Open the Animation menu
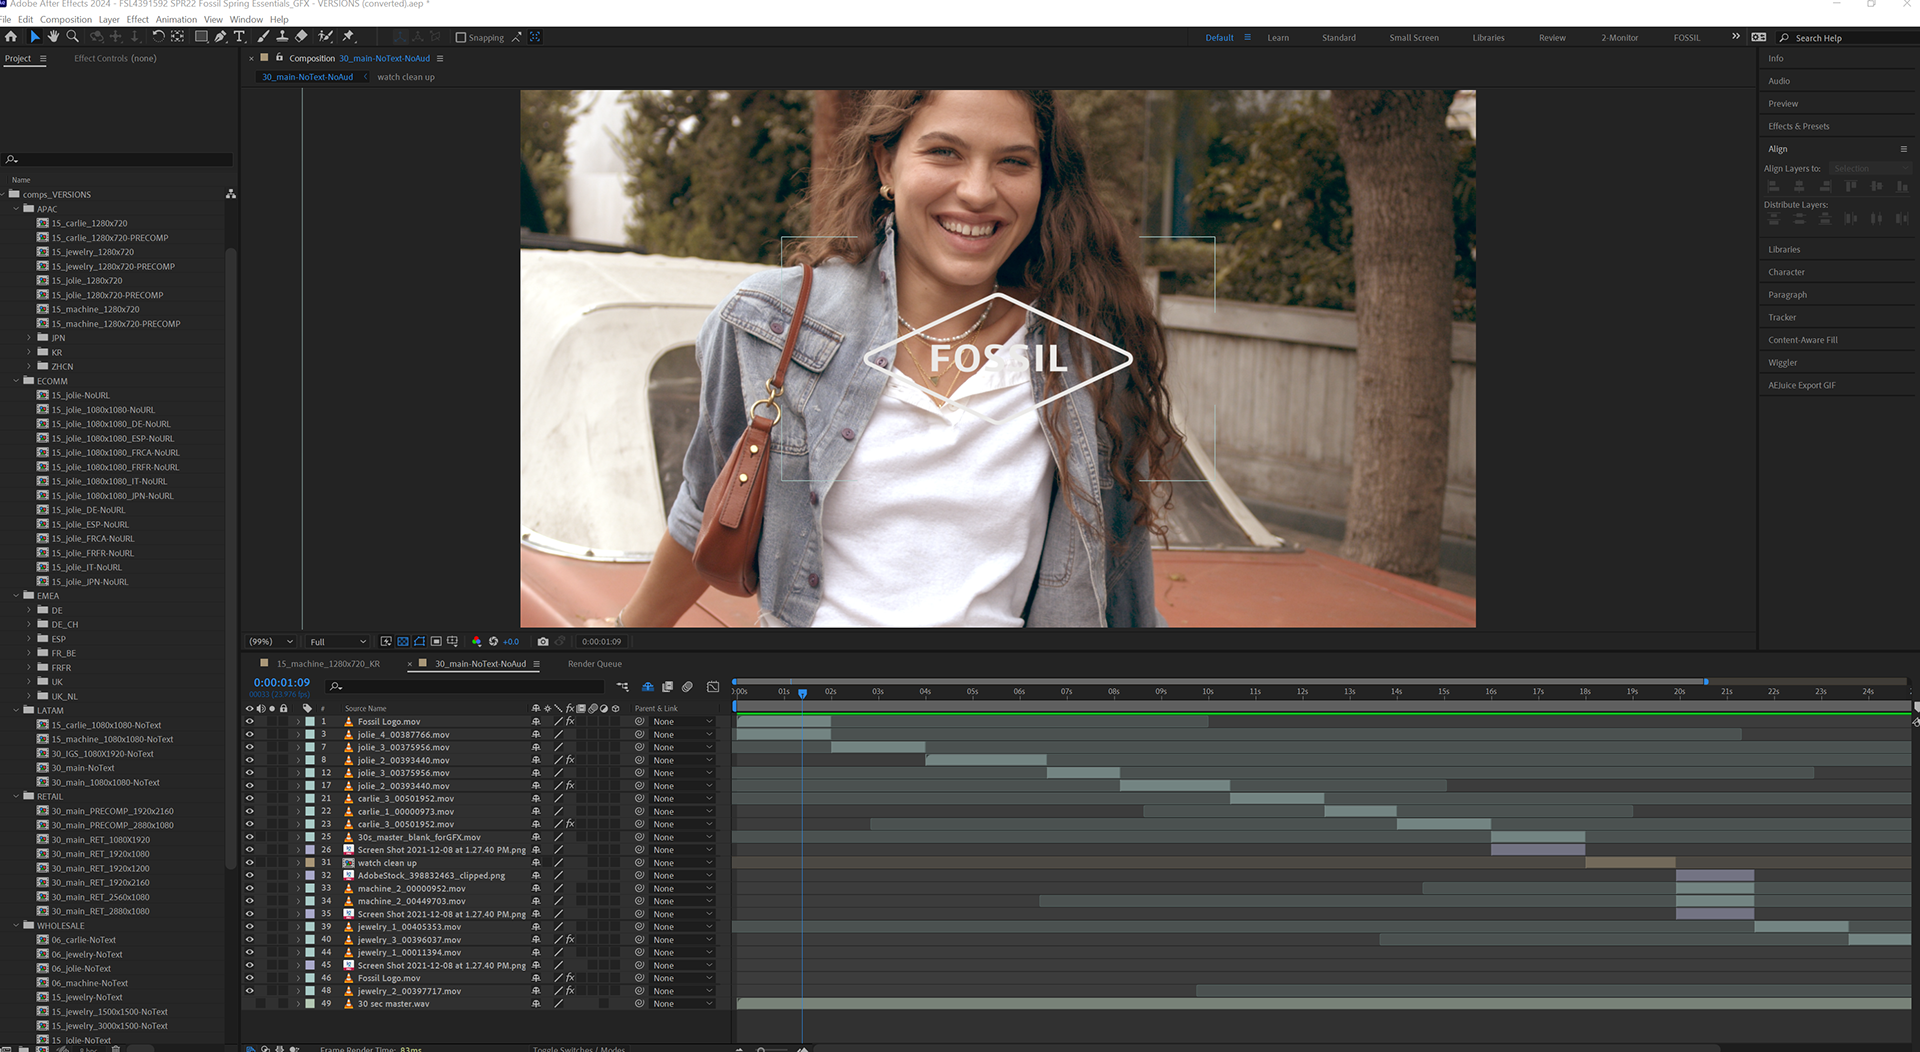The image size is (1920, 1052). pos(176,19)
